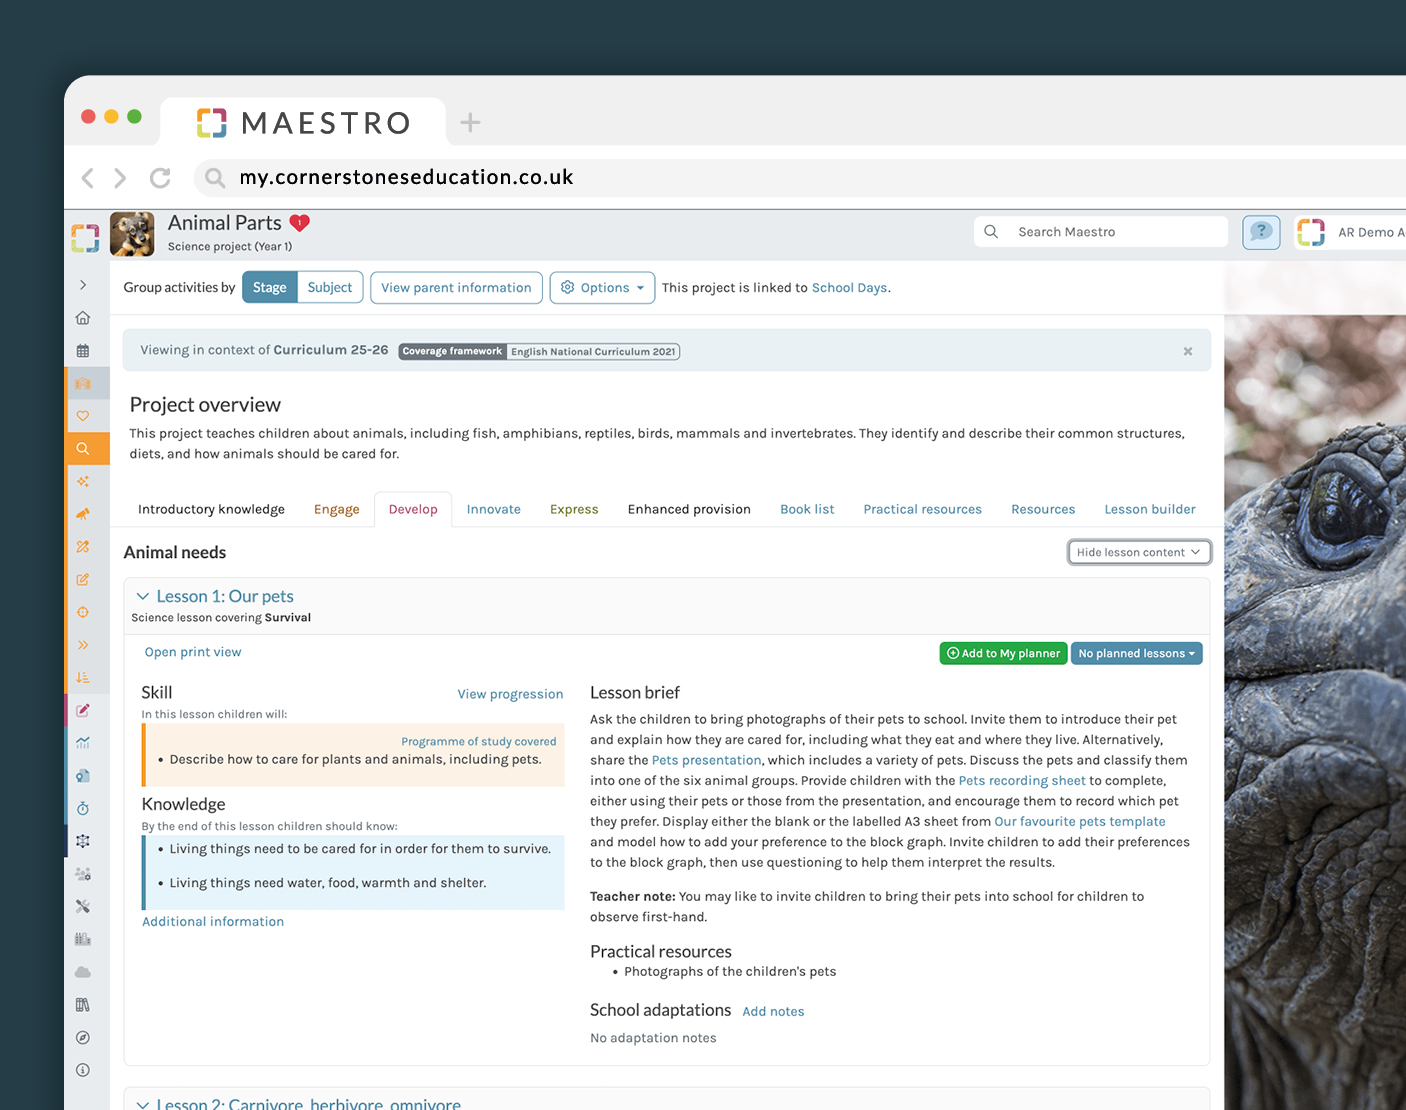Open the stopwatch timer icon in the sidebar

[x=83, y=808]
